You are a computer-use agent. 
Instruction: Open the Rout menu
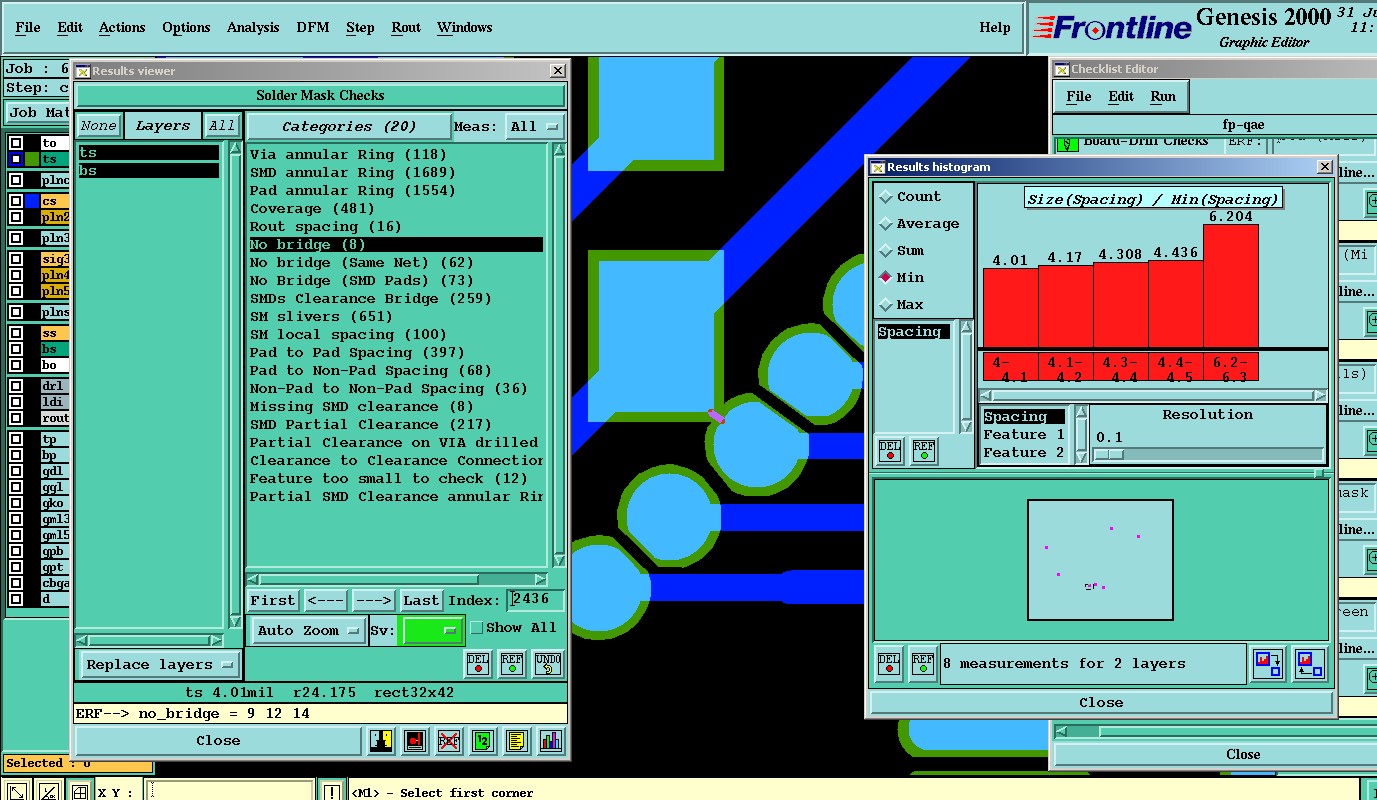coord(406,27)
